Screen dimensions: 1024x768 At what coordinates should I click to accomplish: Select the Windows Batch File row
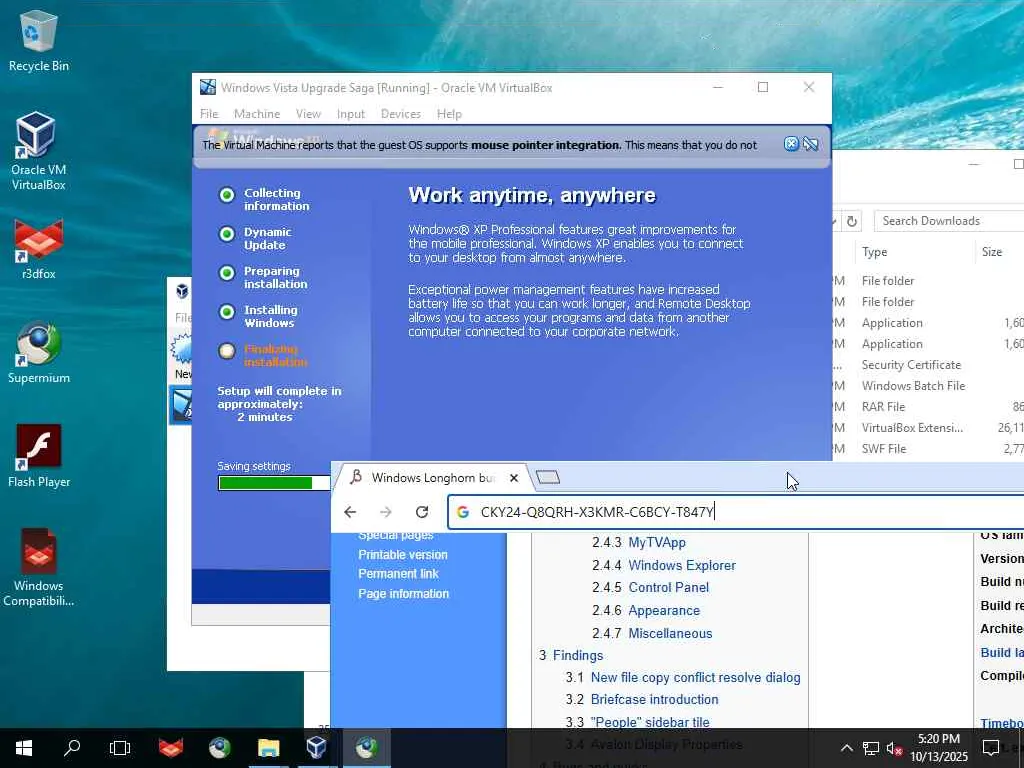coord(928,386)
